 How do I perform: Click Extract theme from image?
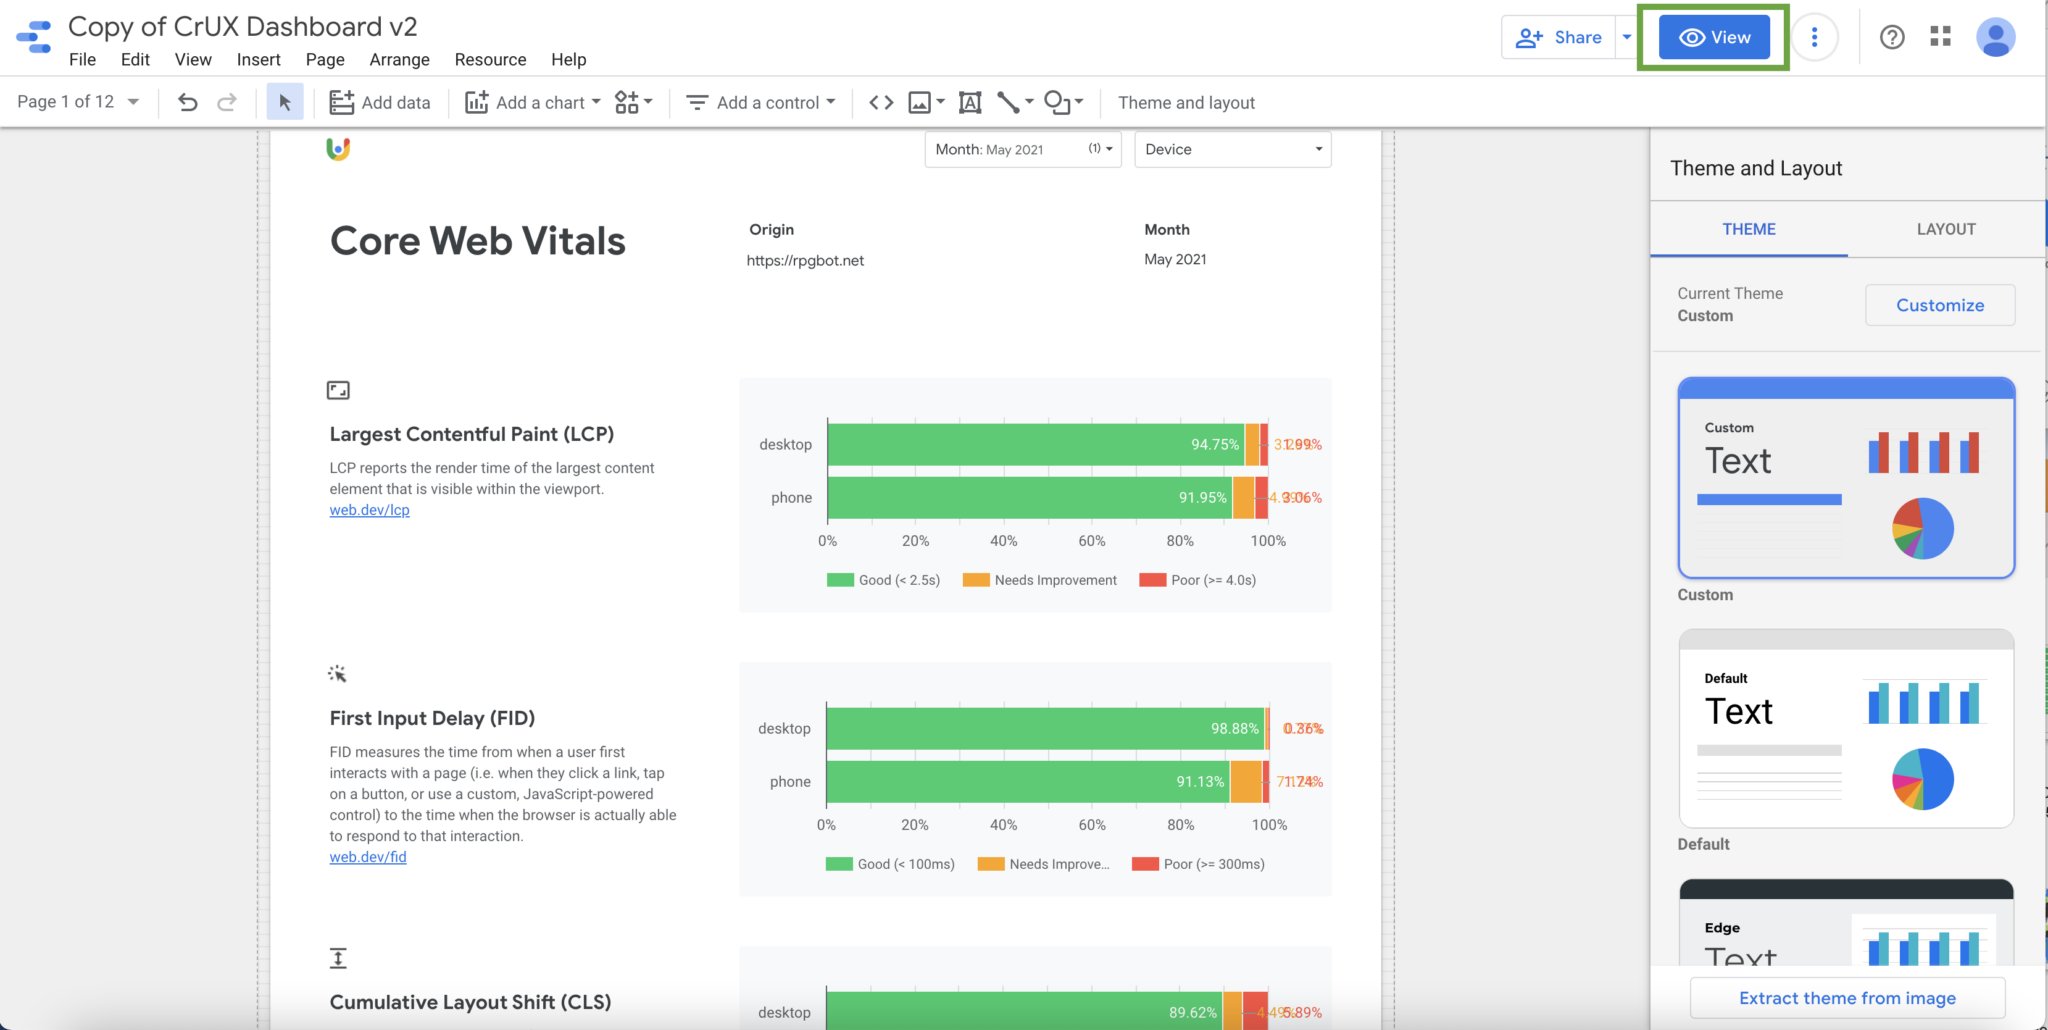point(1847,998)
